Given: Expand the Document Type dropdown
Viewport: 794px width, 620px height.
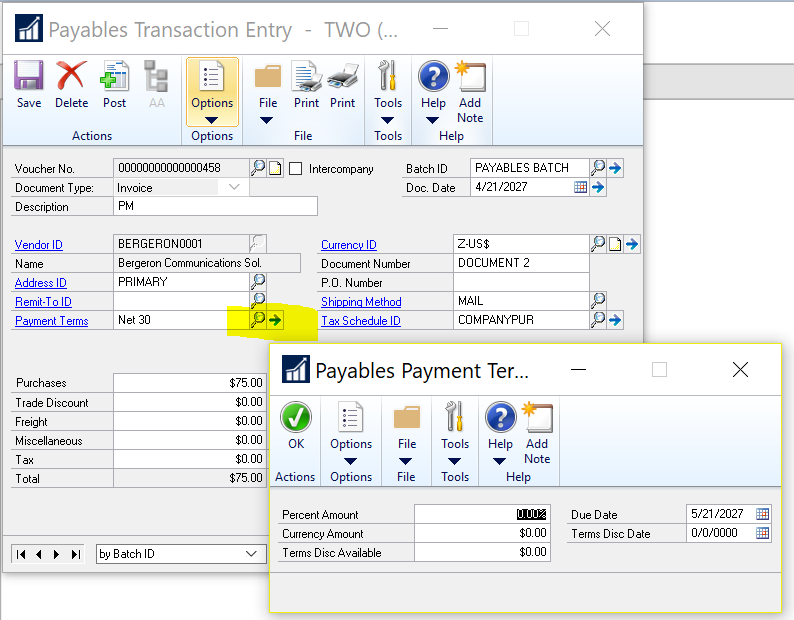Looking at the screenshot, I should click(234, 187).
